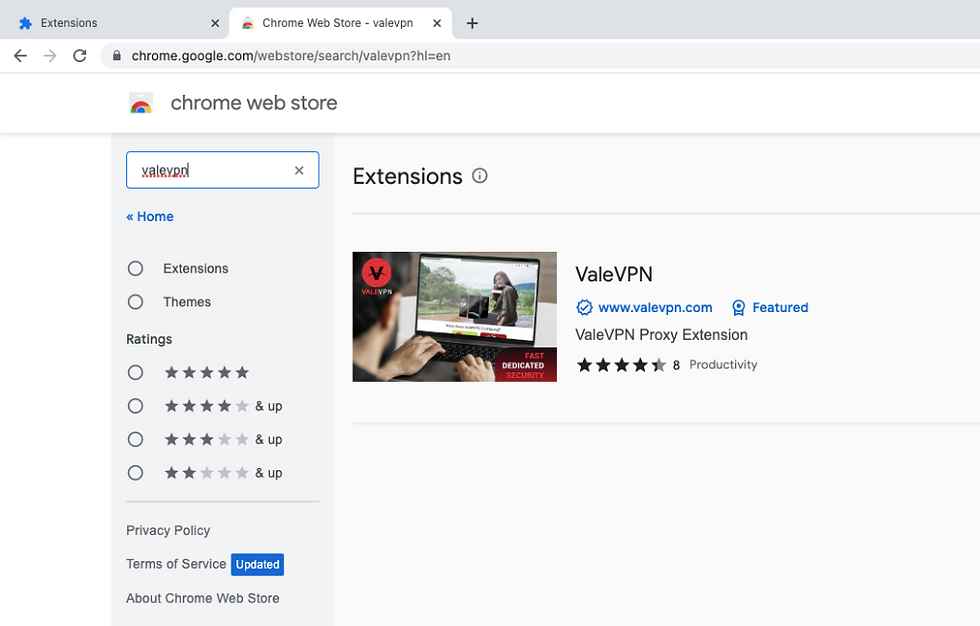The width and height of the screenshot is (980, 626).
Task: Filter by three stars & up
Action: [135, 440]
